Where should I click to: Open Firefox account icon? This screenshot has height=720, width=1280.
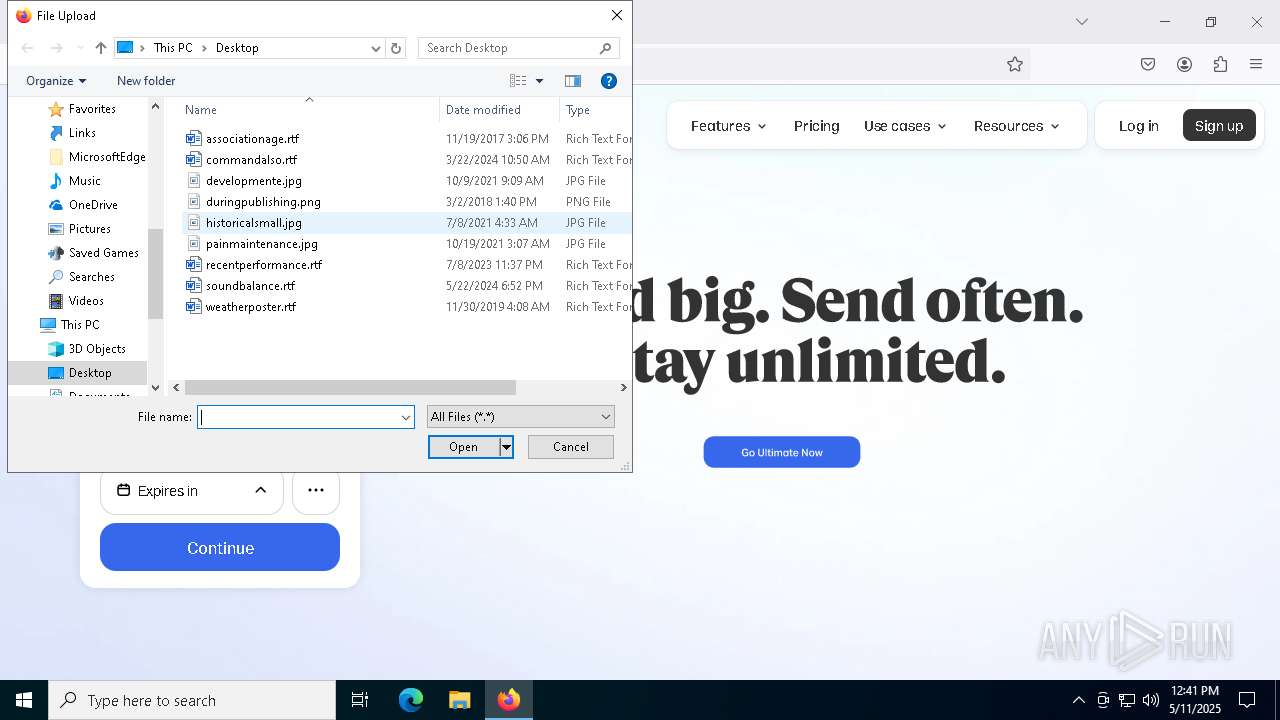coord(1184,64)
